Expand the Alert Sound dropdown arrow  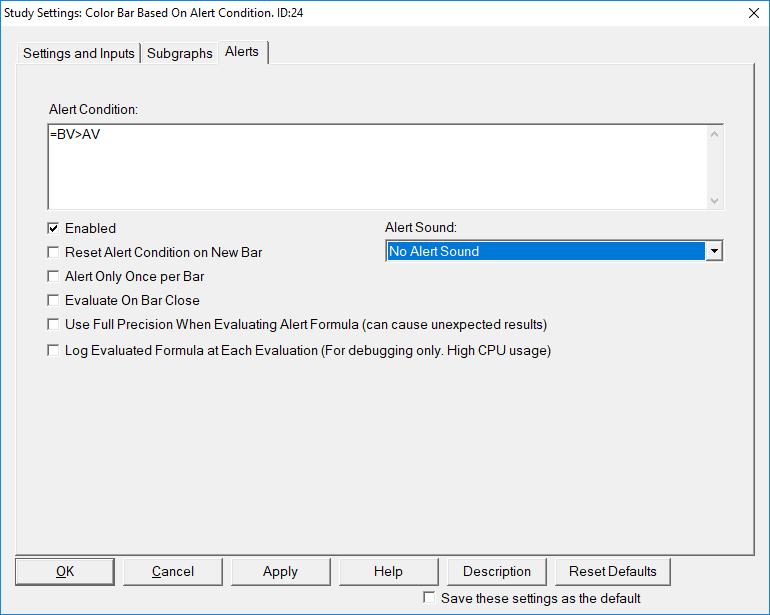[714, 251]
